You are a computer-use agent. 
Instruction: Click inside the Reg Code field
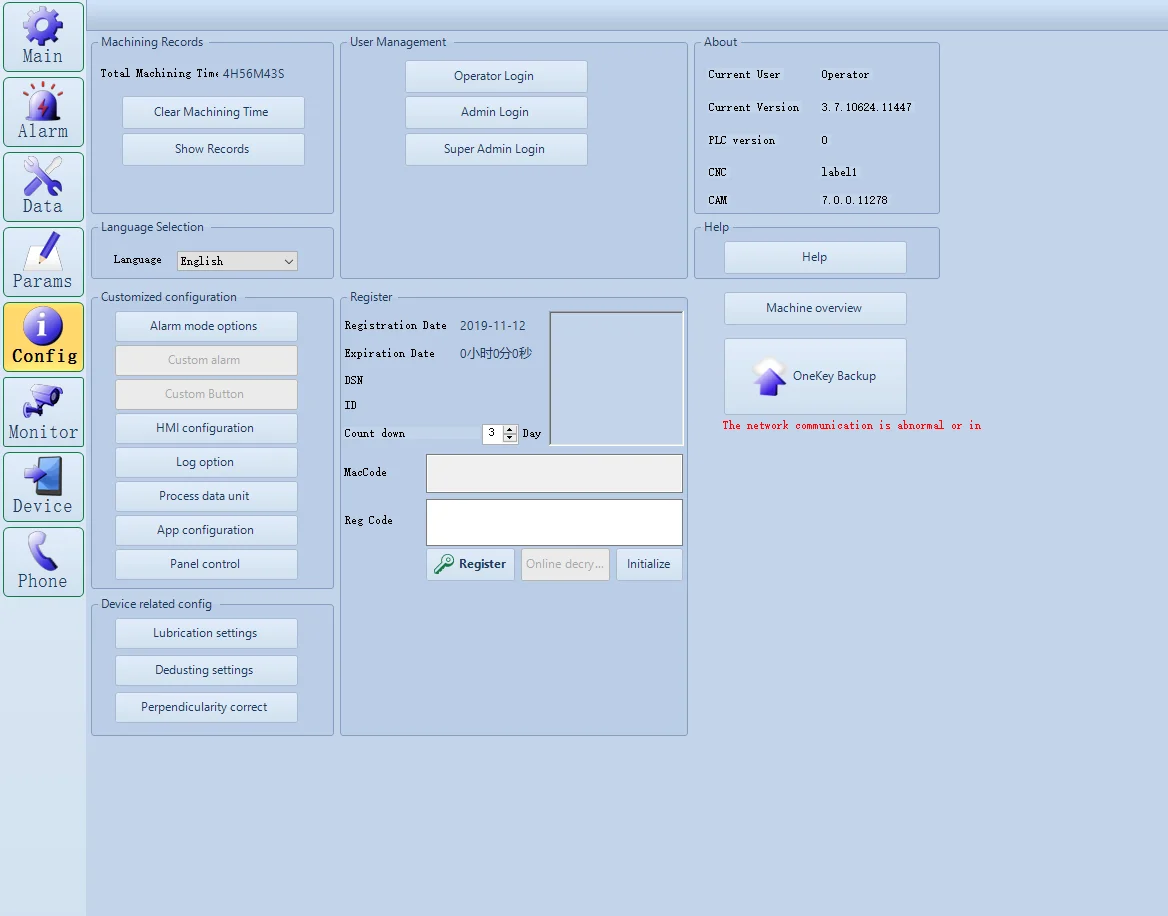tap(554, 522)
